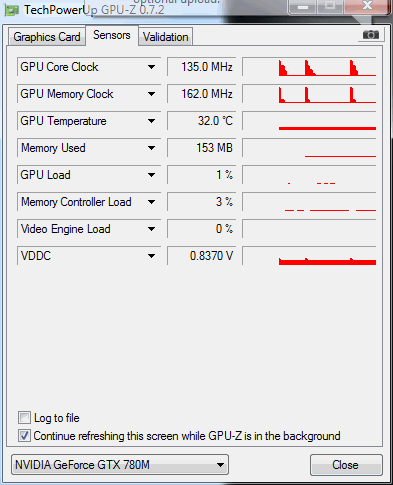Open the GPU Core Clock sensor dropdown
393x485 pixels.
151,67
